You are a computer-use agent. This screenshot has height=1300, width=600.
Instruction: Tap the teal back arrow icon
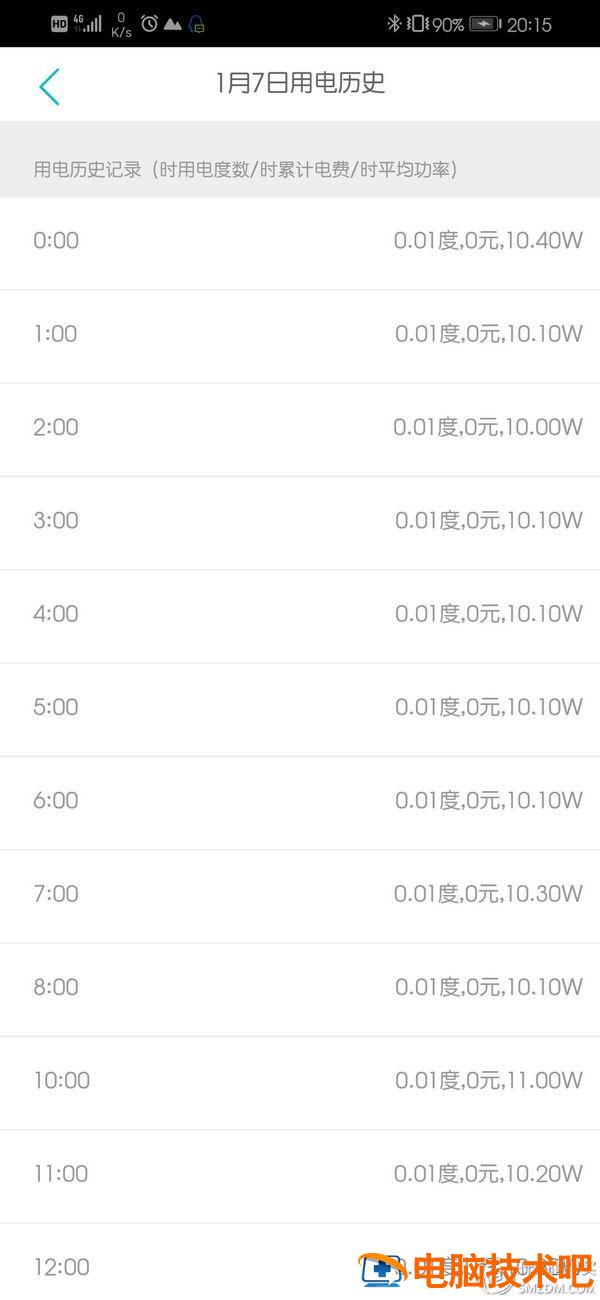(x=49, y=86)
